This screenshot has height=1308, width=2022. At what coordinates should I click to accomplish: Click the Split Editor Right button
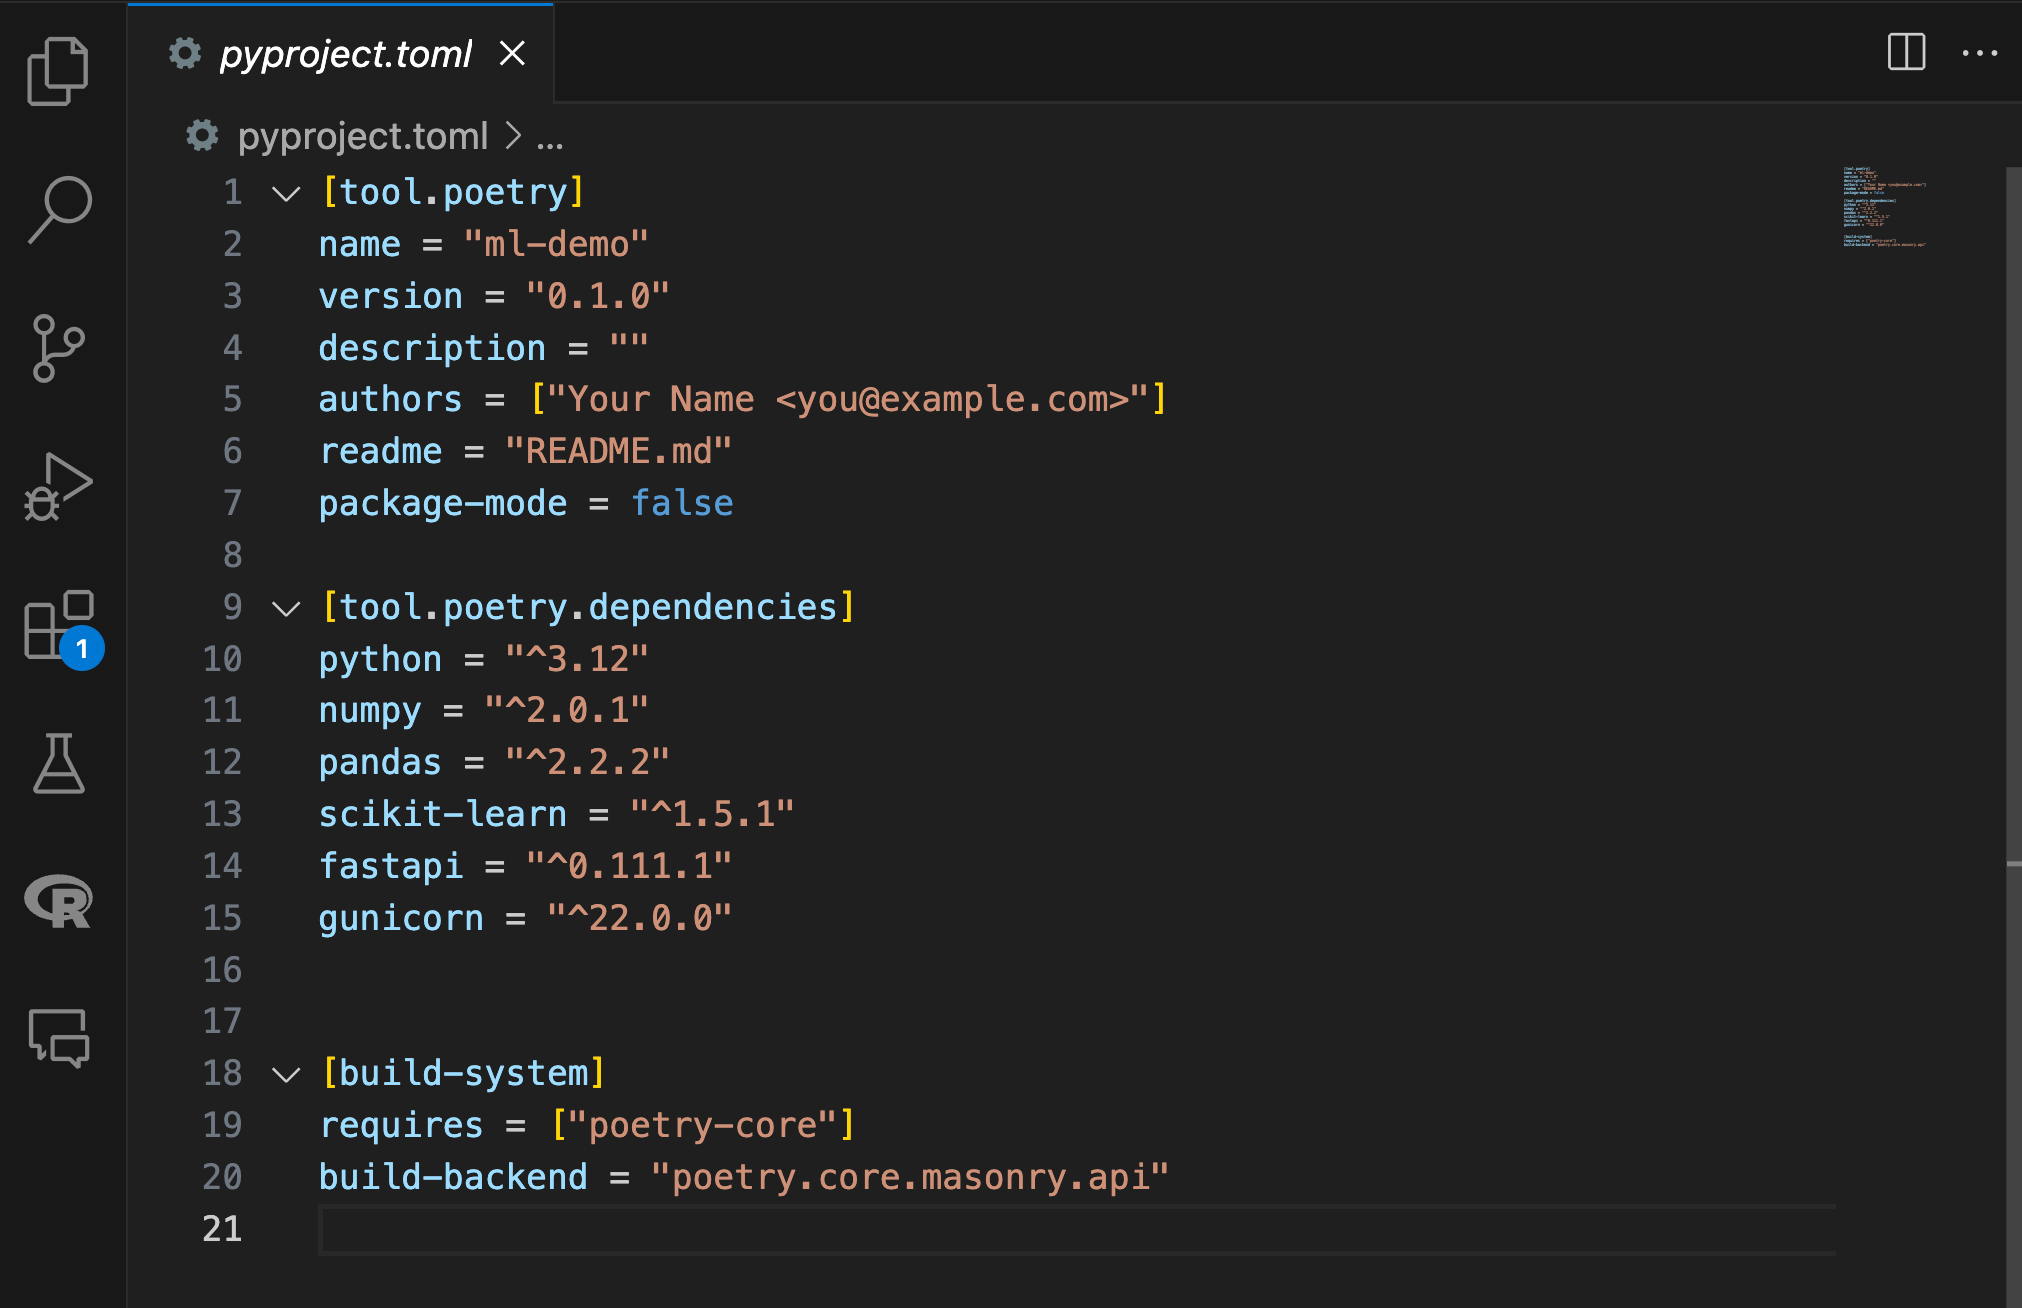[1906, 52]
